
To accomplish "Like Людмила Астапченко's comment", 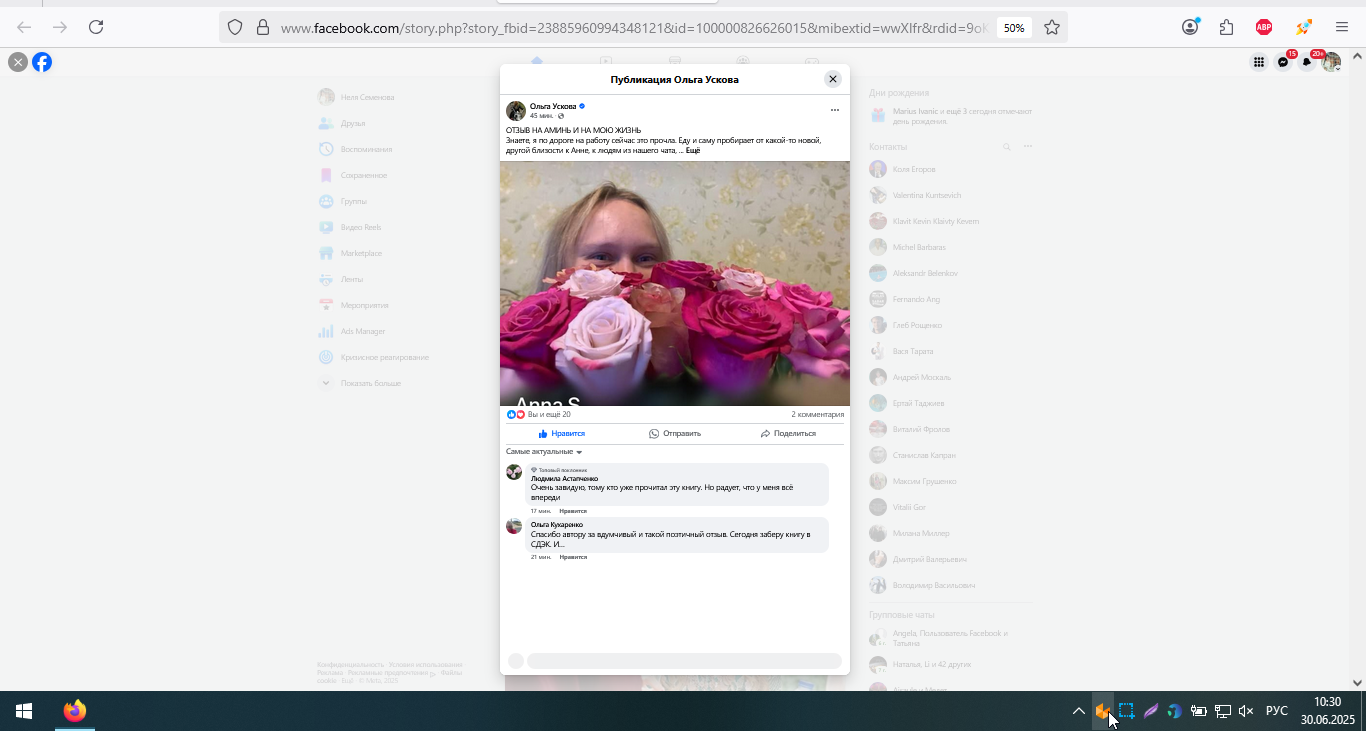I will [573, 511].
